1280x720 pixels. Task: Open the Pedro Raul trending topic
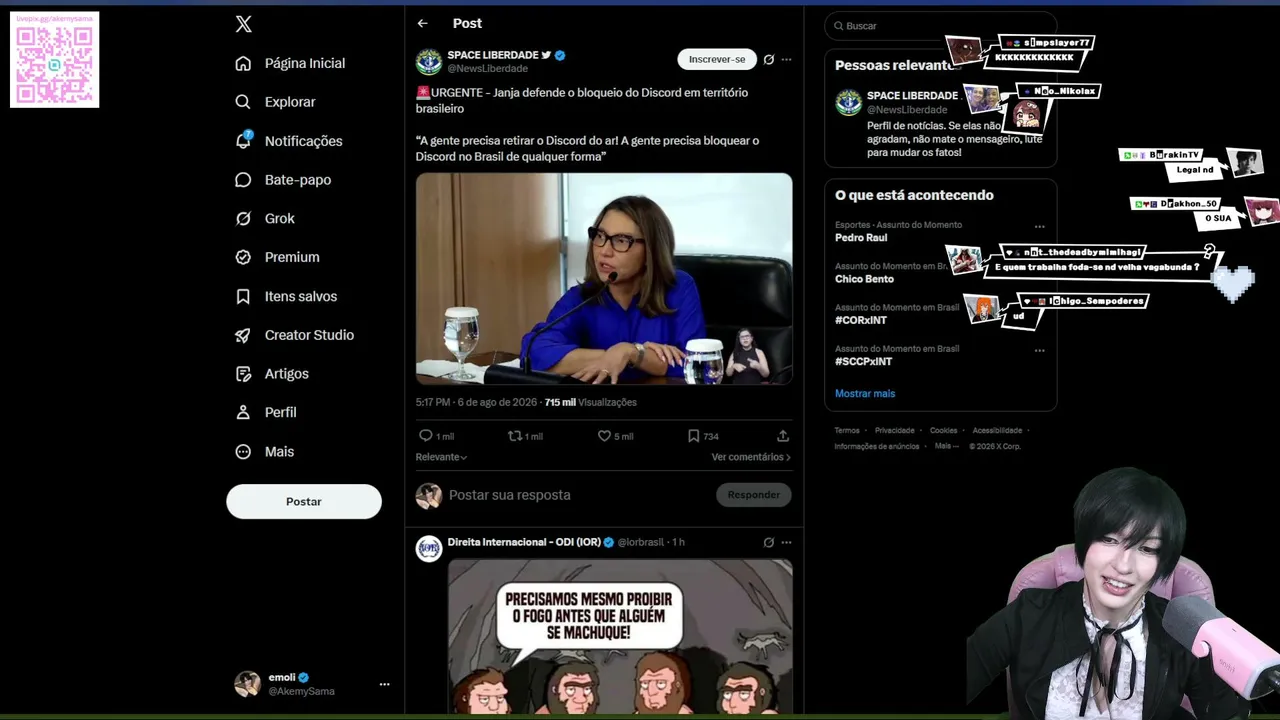[861, 238]
